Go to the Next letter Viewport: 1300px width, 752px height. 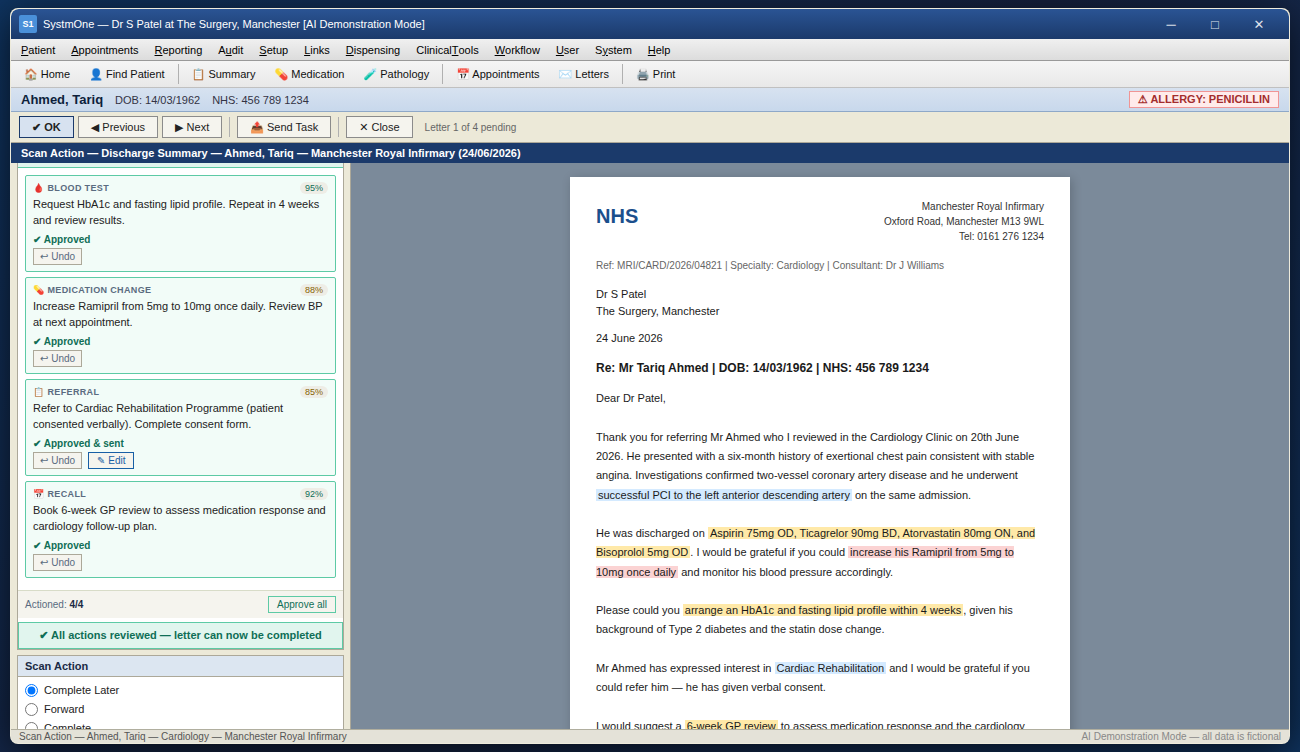(192, 127)
